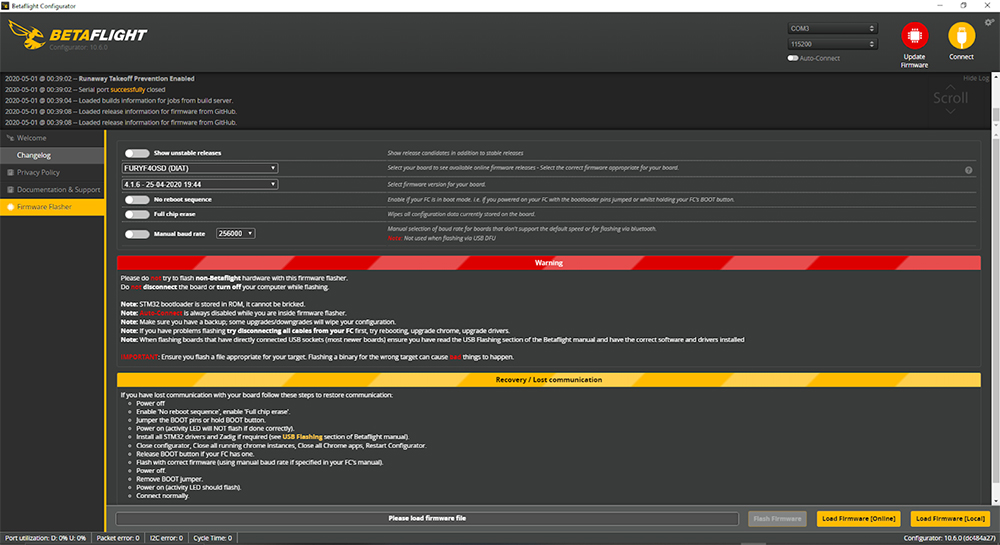Open firmware version 4.1.6 dropdown
The image size is (1000, 545).
click(200, 184)
